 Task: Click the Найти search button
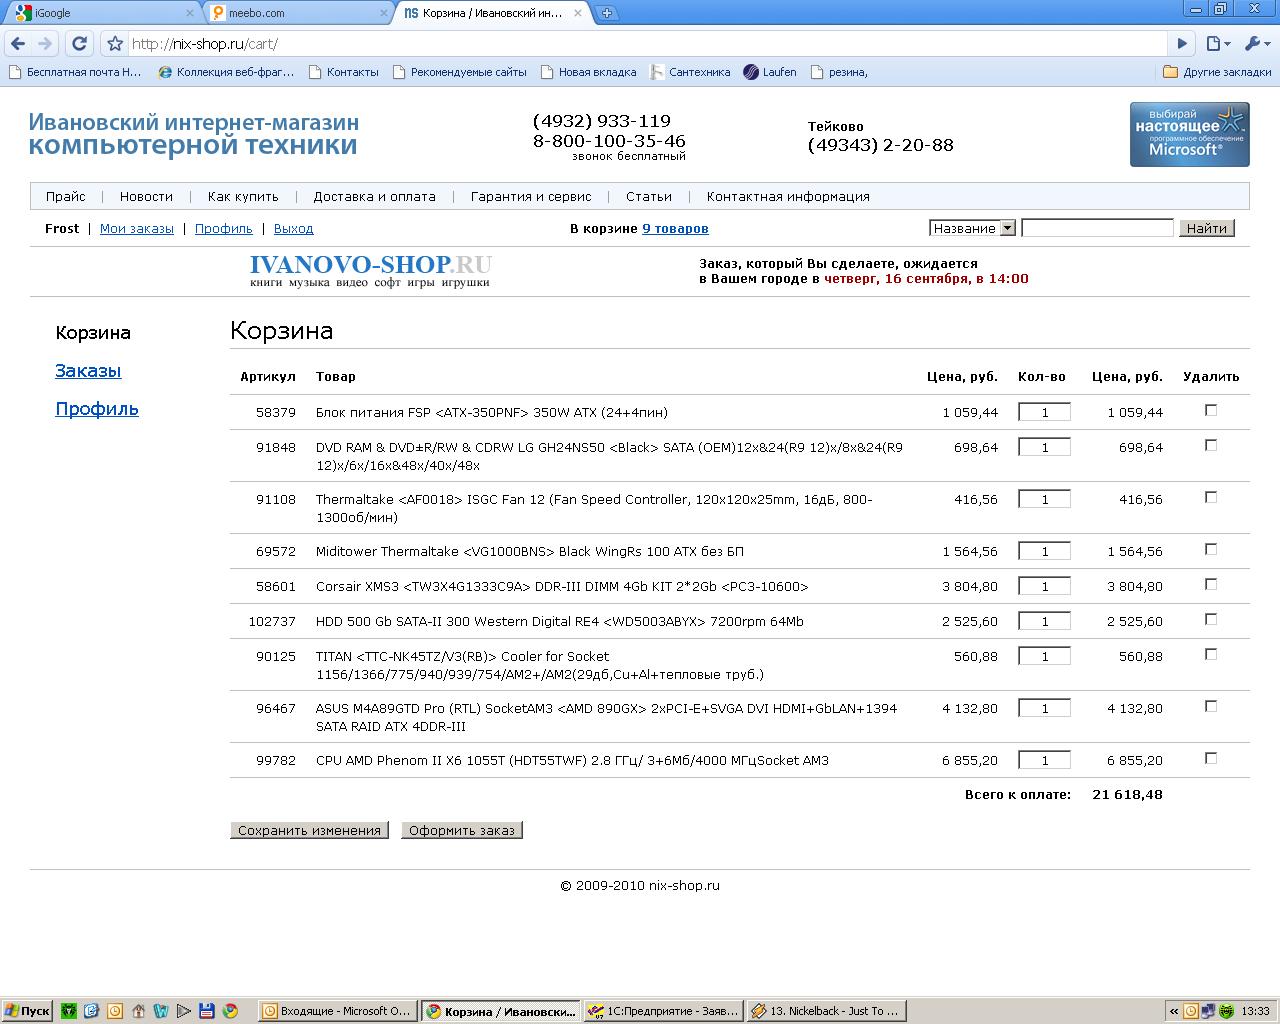click(x=1207, y=228)
